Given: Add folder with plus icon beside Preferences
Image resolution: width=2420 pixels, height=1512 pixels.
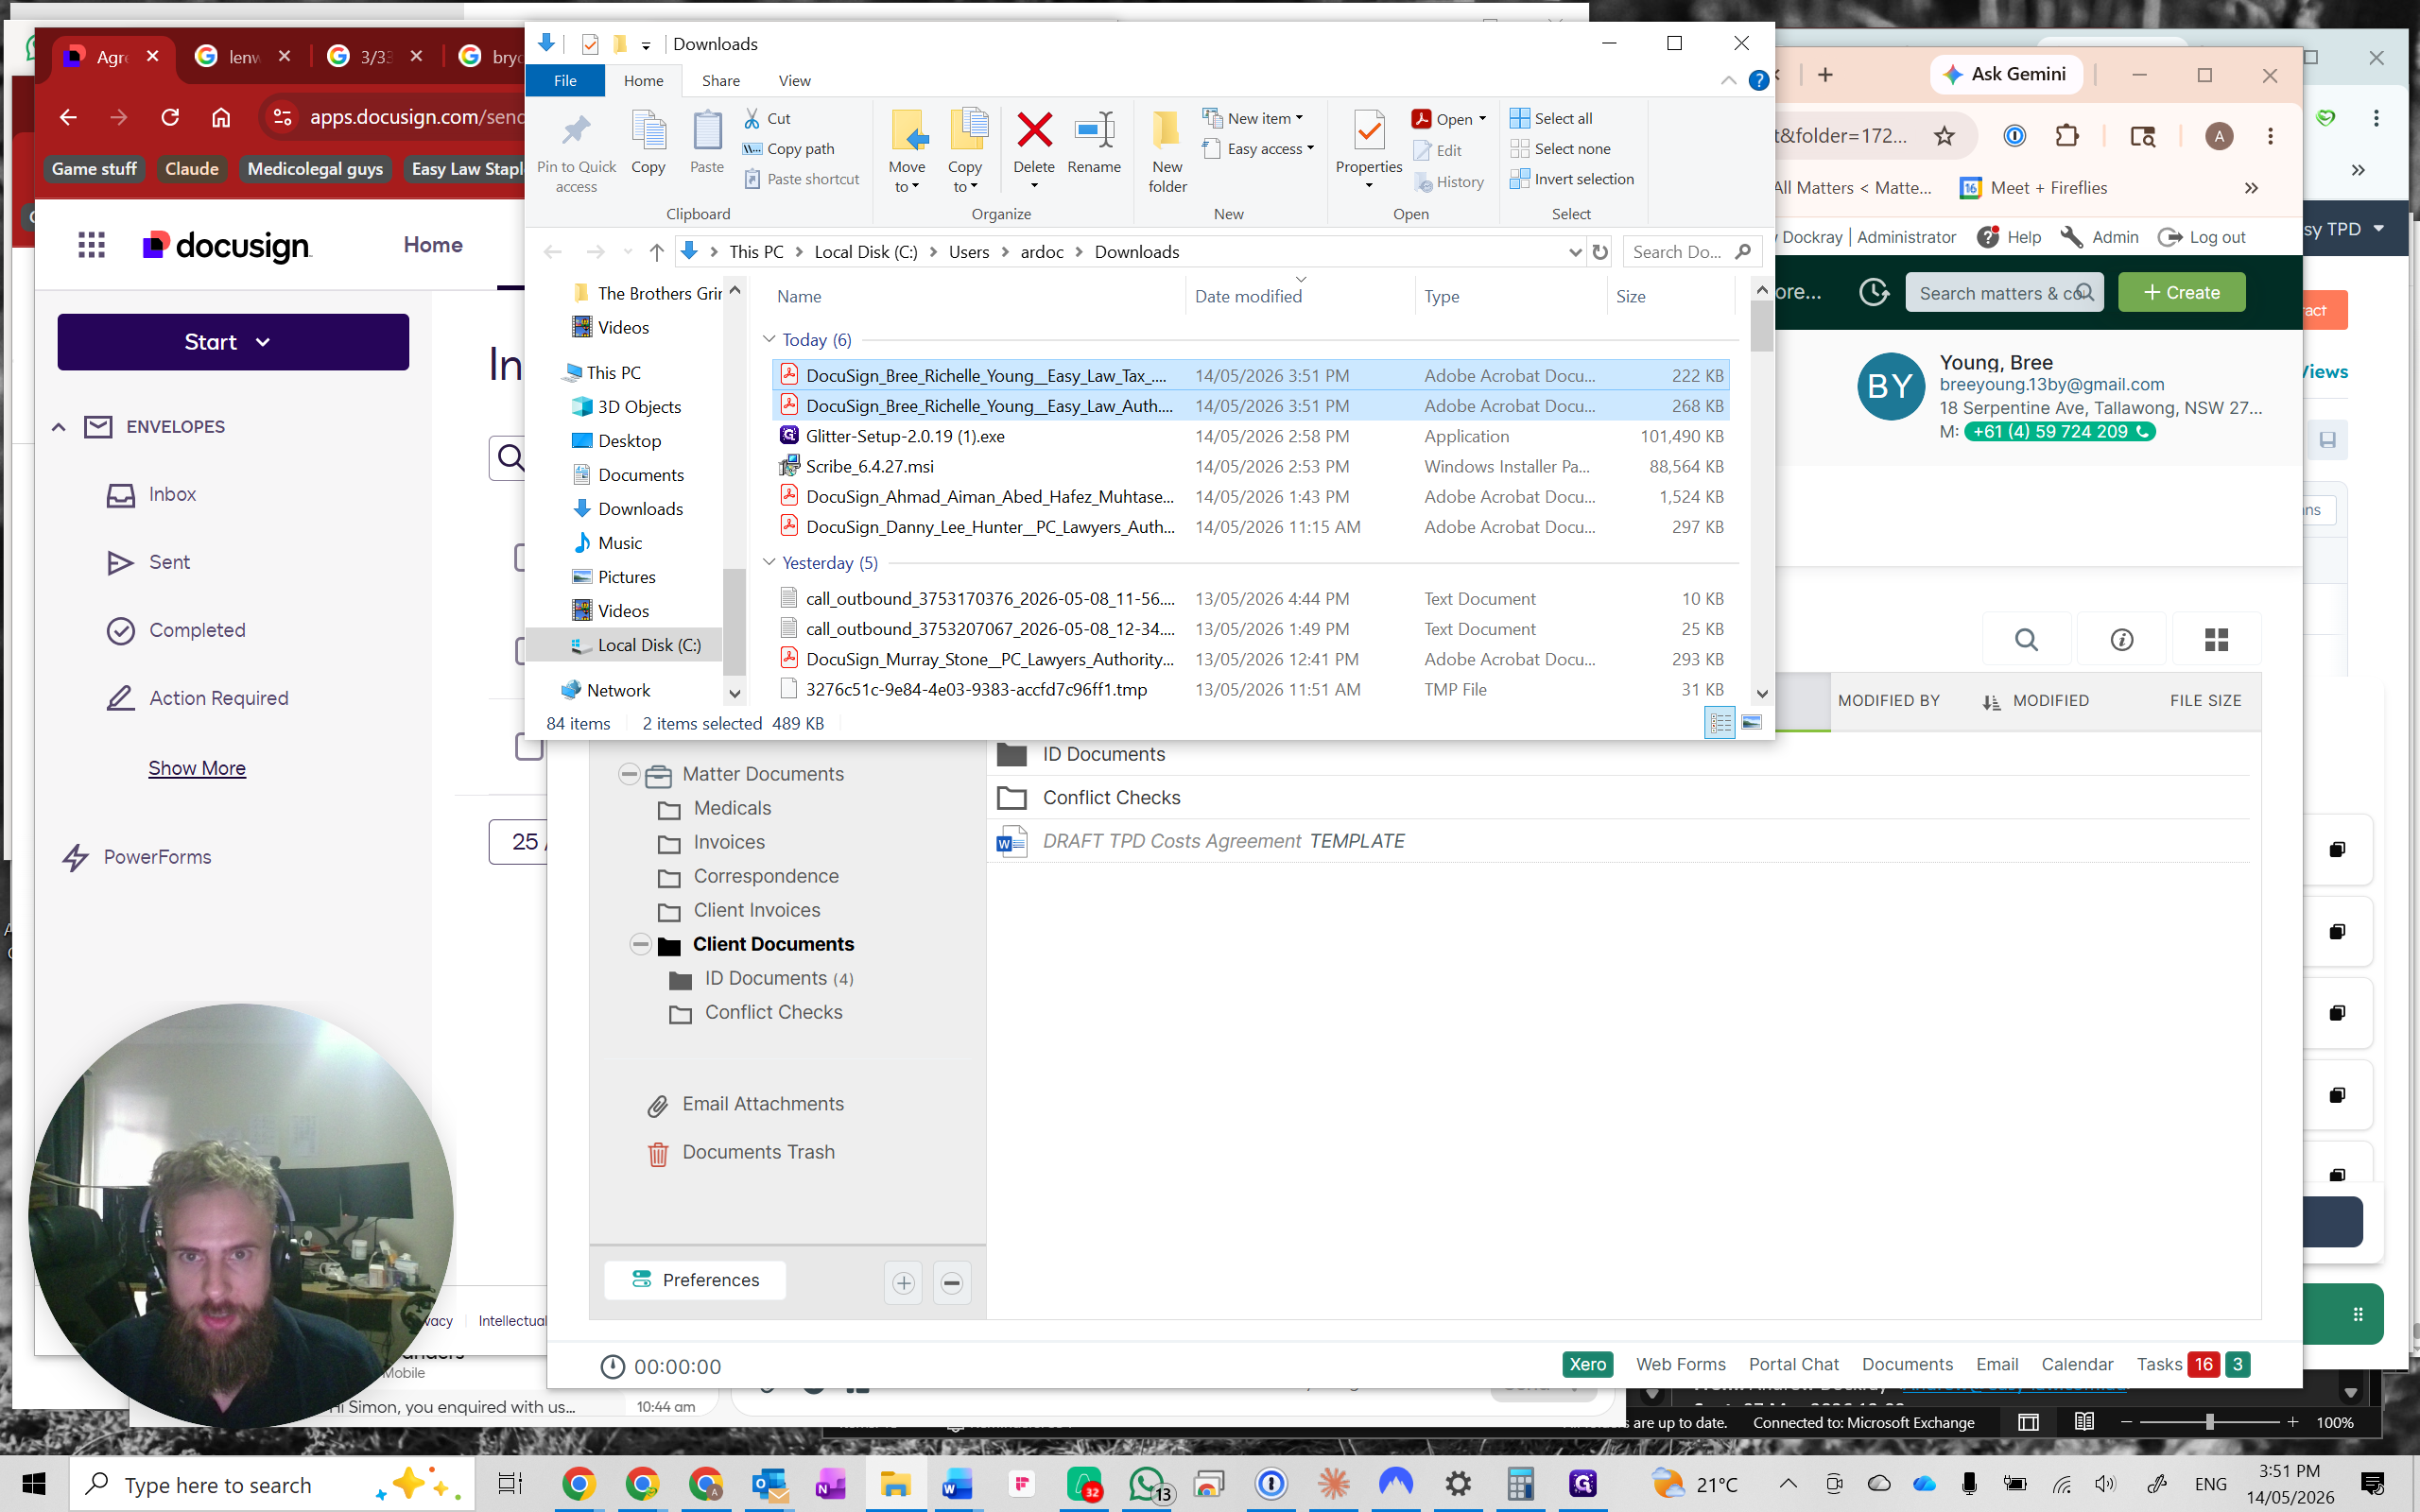Looking at the screenshot, I should (903, 1282).
